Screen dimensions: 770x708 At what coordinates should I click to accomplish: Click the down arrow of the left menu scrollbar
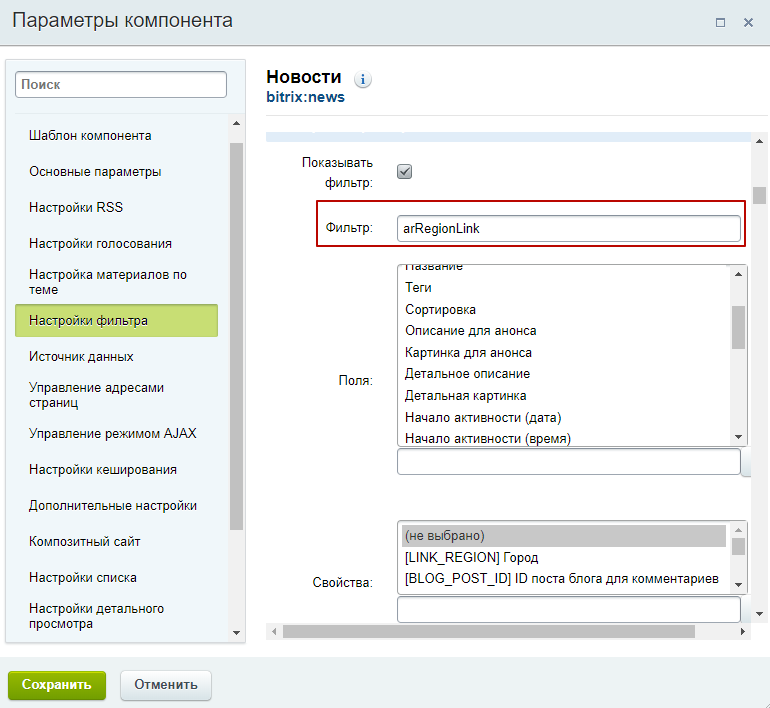[236, 632]
